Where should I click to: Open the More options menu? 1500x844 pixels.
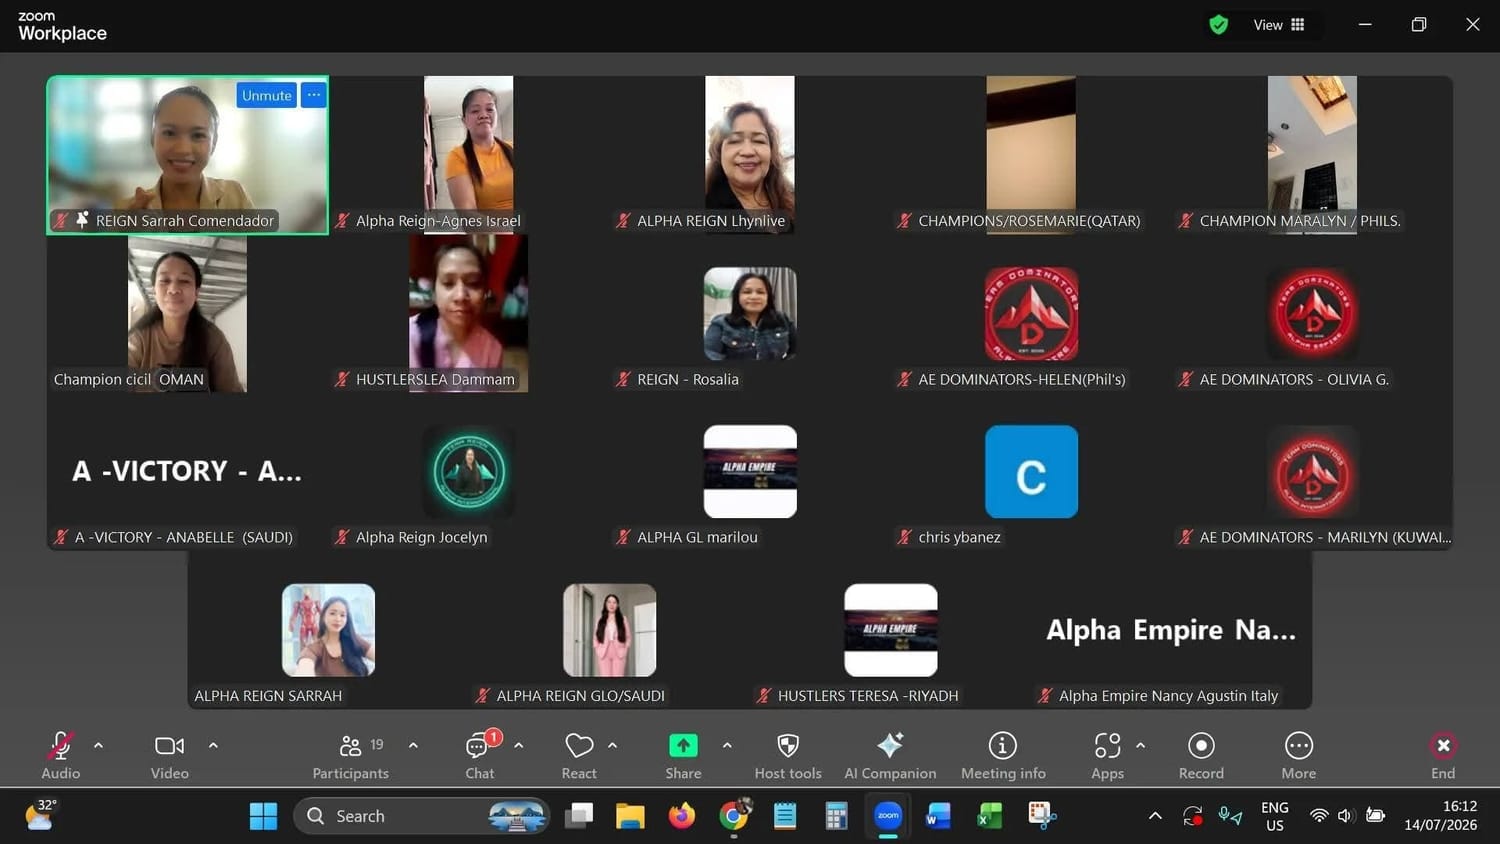click(x=1298, y=756)
